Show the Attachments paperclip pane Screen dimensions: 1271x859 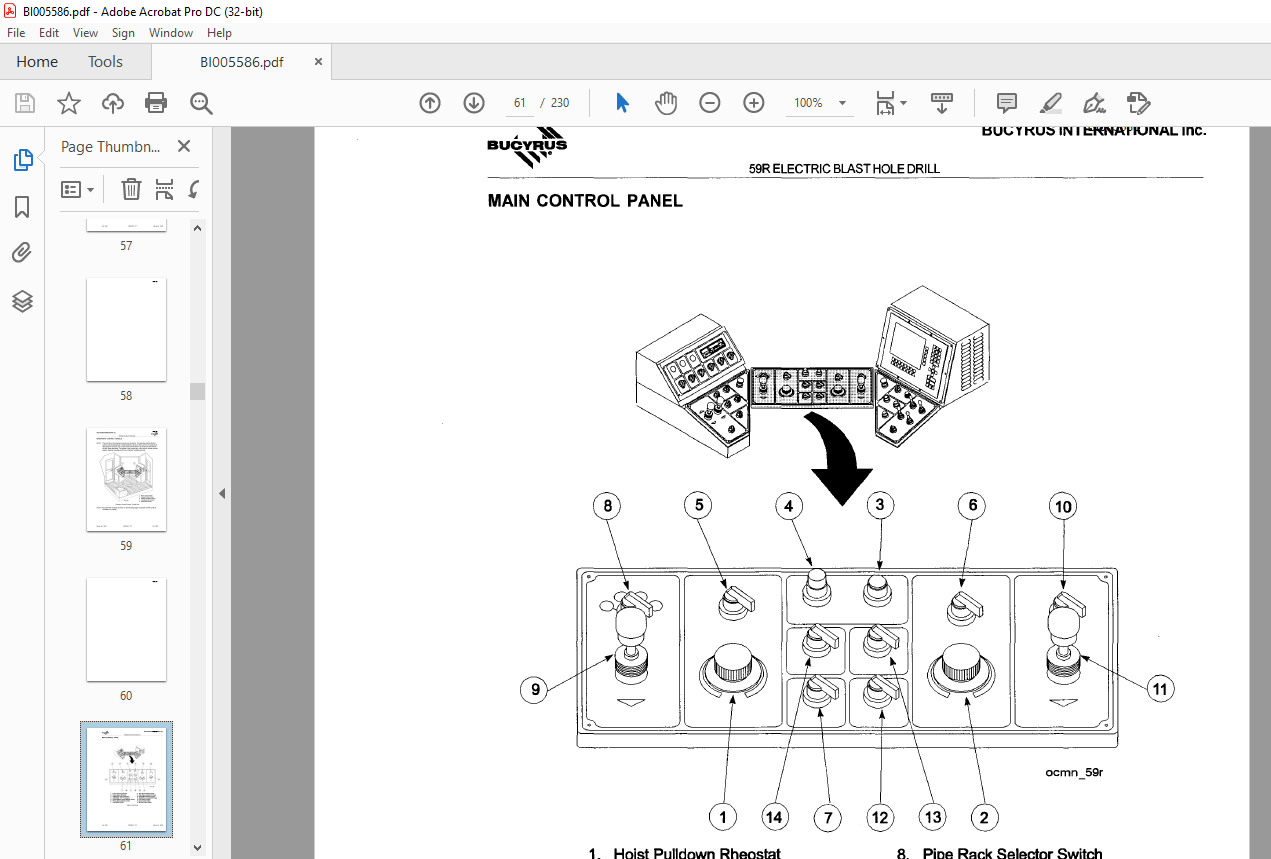[x=22, y=253]
